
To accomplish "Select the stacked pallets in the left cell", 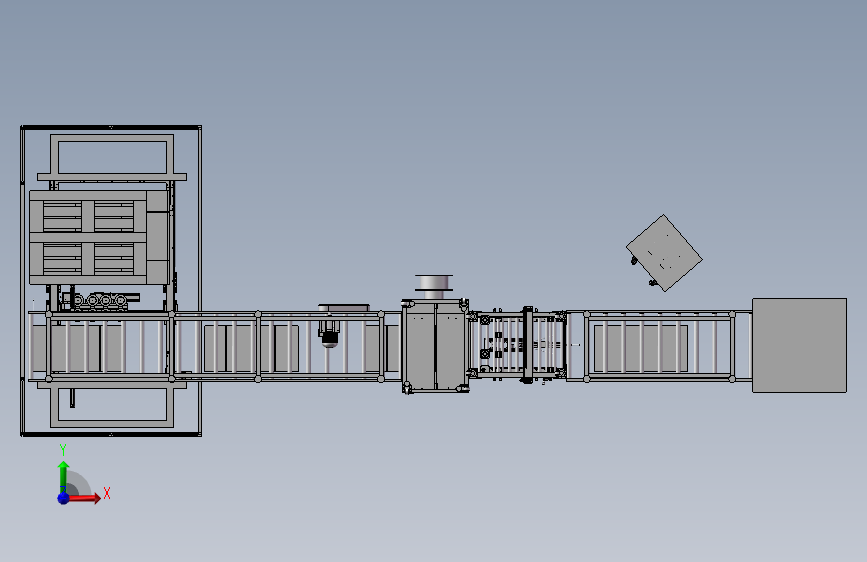I will pyautogui.click(x=100, y=237).
